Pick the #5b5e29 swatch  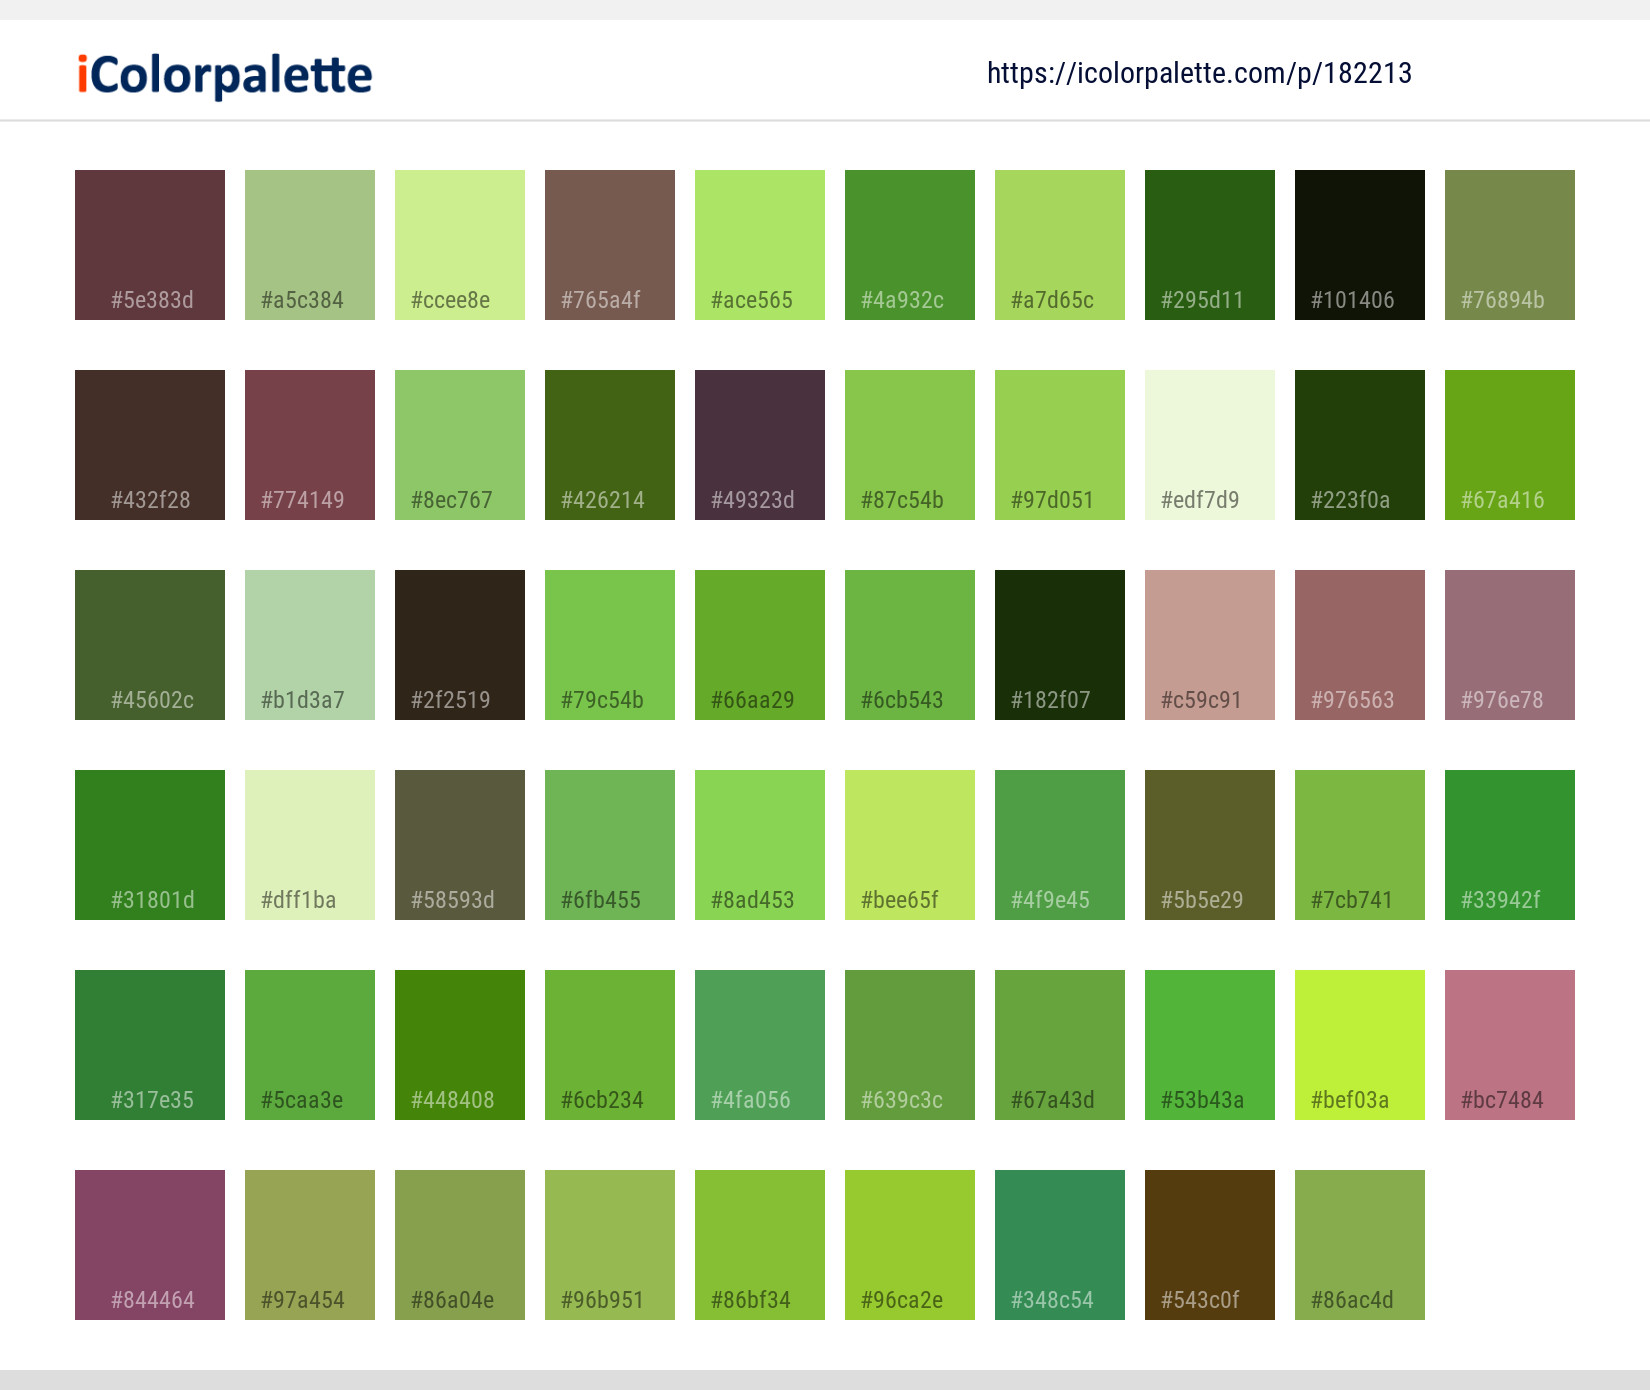tap(1210, 845)
